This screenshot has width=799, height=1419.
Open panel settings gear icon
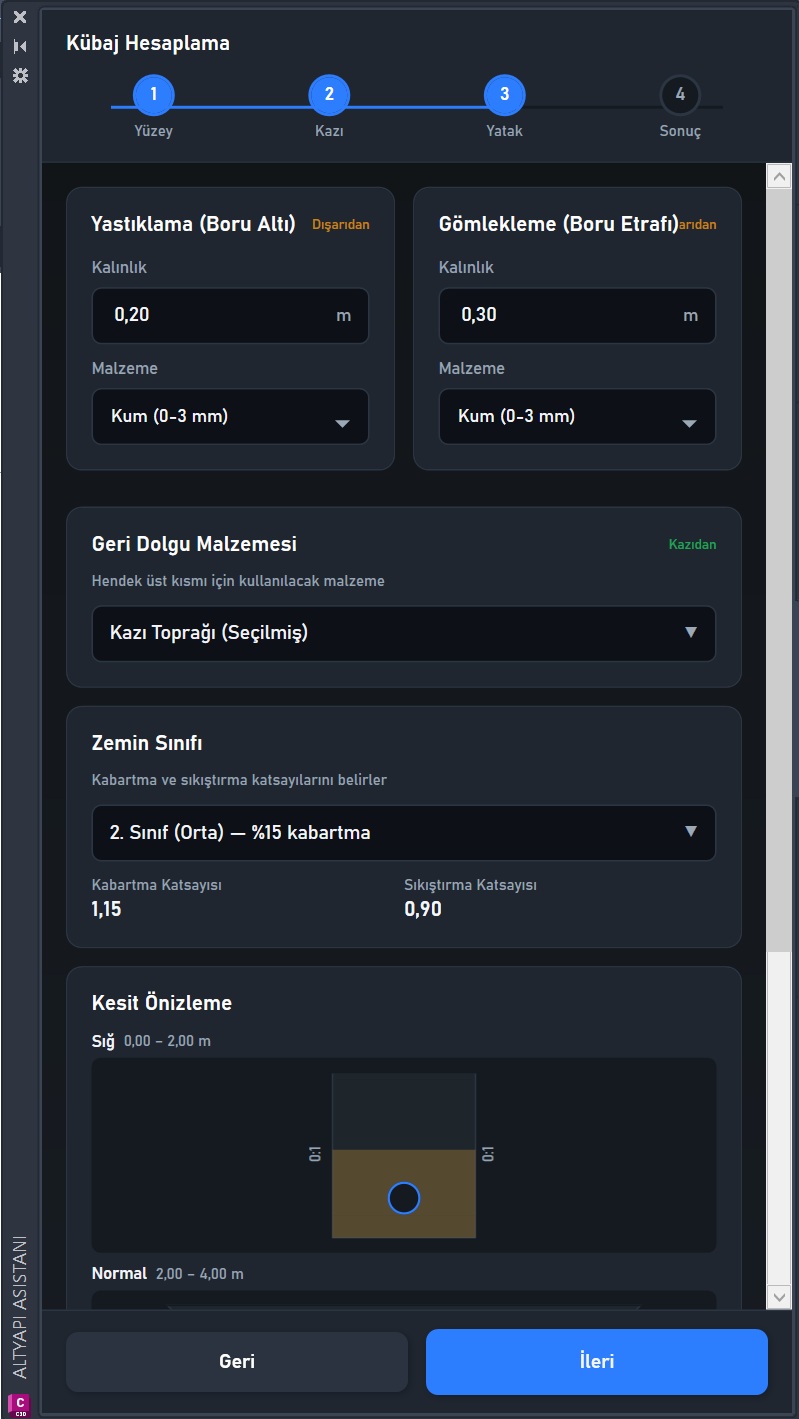click(x=20, y=75)
